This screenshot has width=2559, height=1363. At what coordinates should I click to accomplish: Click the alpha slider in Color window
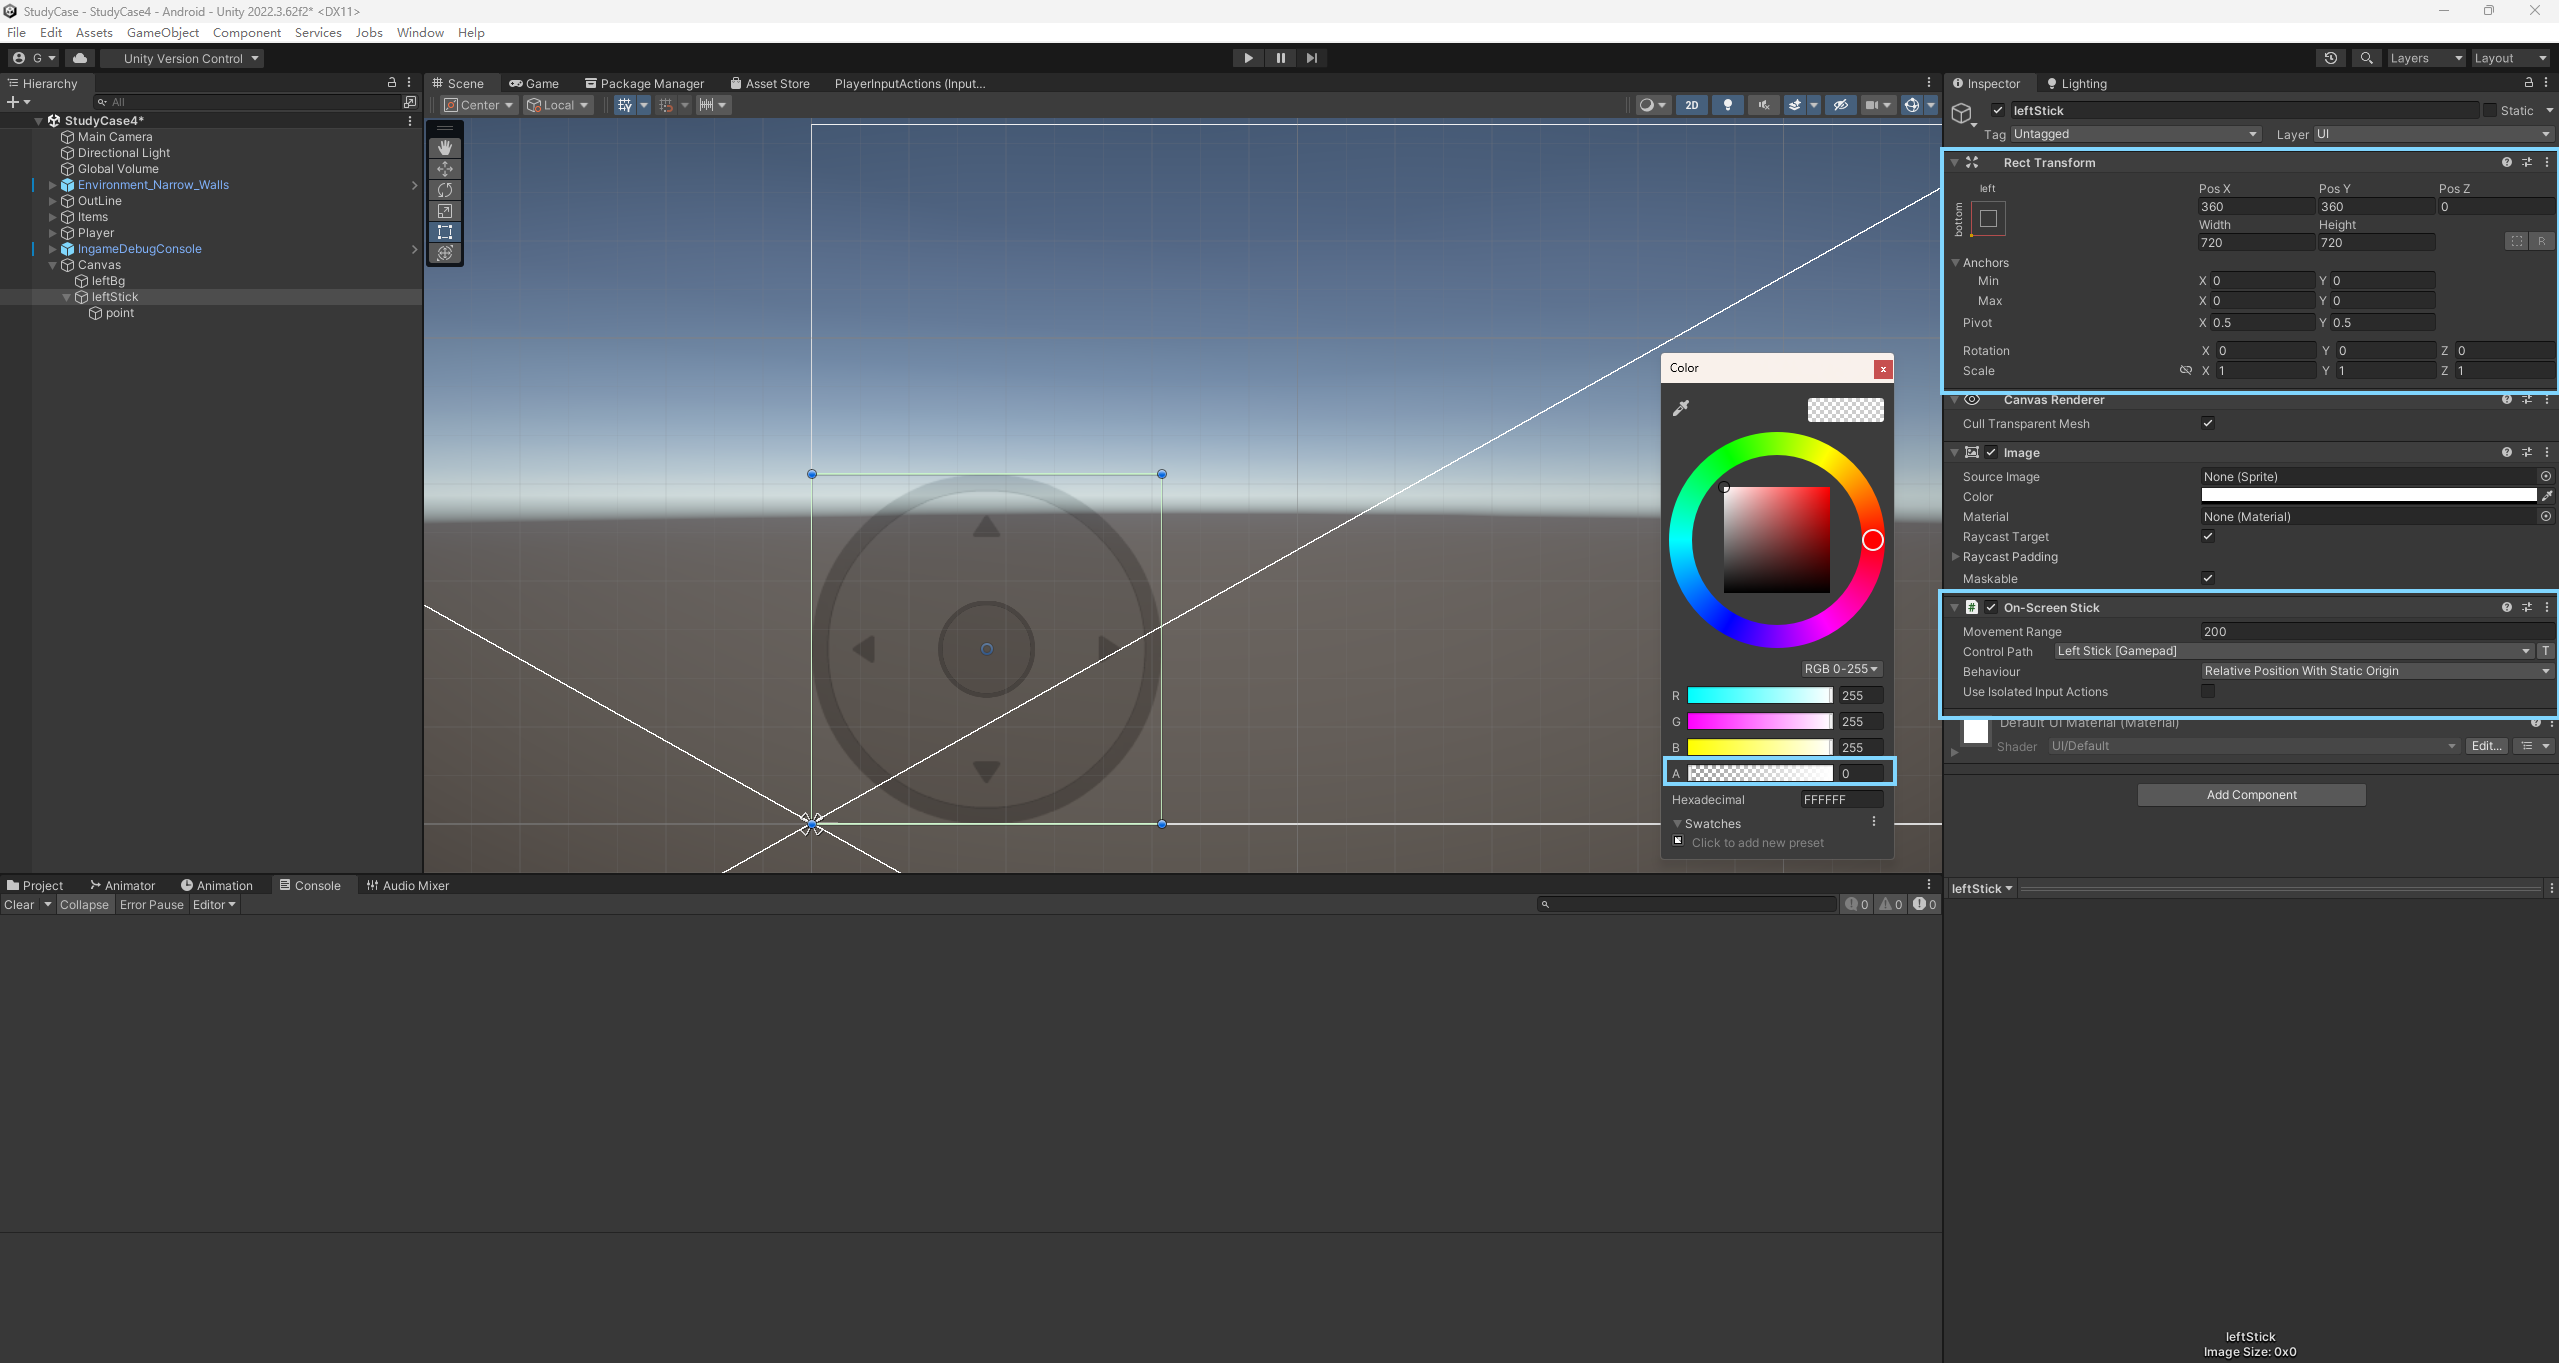coord(1759,773)
